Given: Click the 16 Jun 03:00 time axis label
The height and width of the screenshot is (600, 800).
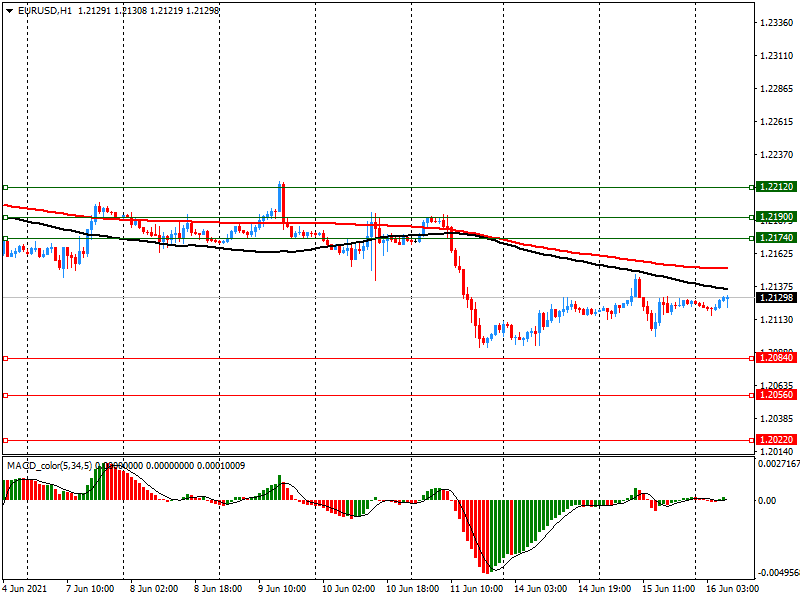Looking at the screenshot, I should (x=732, y=589).
